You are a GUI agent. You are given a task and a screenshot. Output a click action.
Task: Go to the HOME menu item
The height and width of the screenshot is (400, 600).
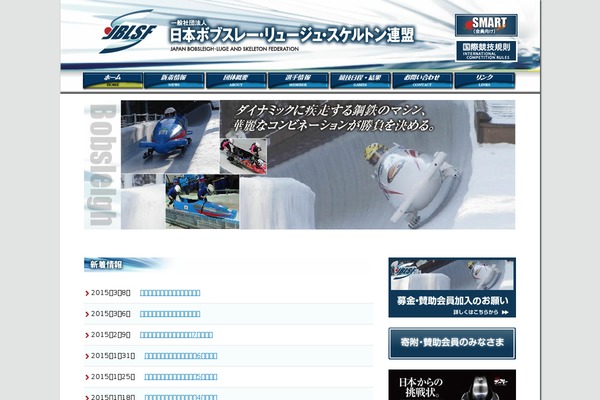113,80
